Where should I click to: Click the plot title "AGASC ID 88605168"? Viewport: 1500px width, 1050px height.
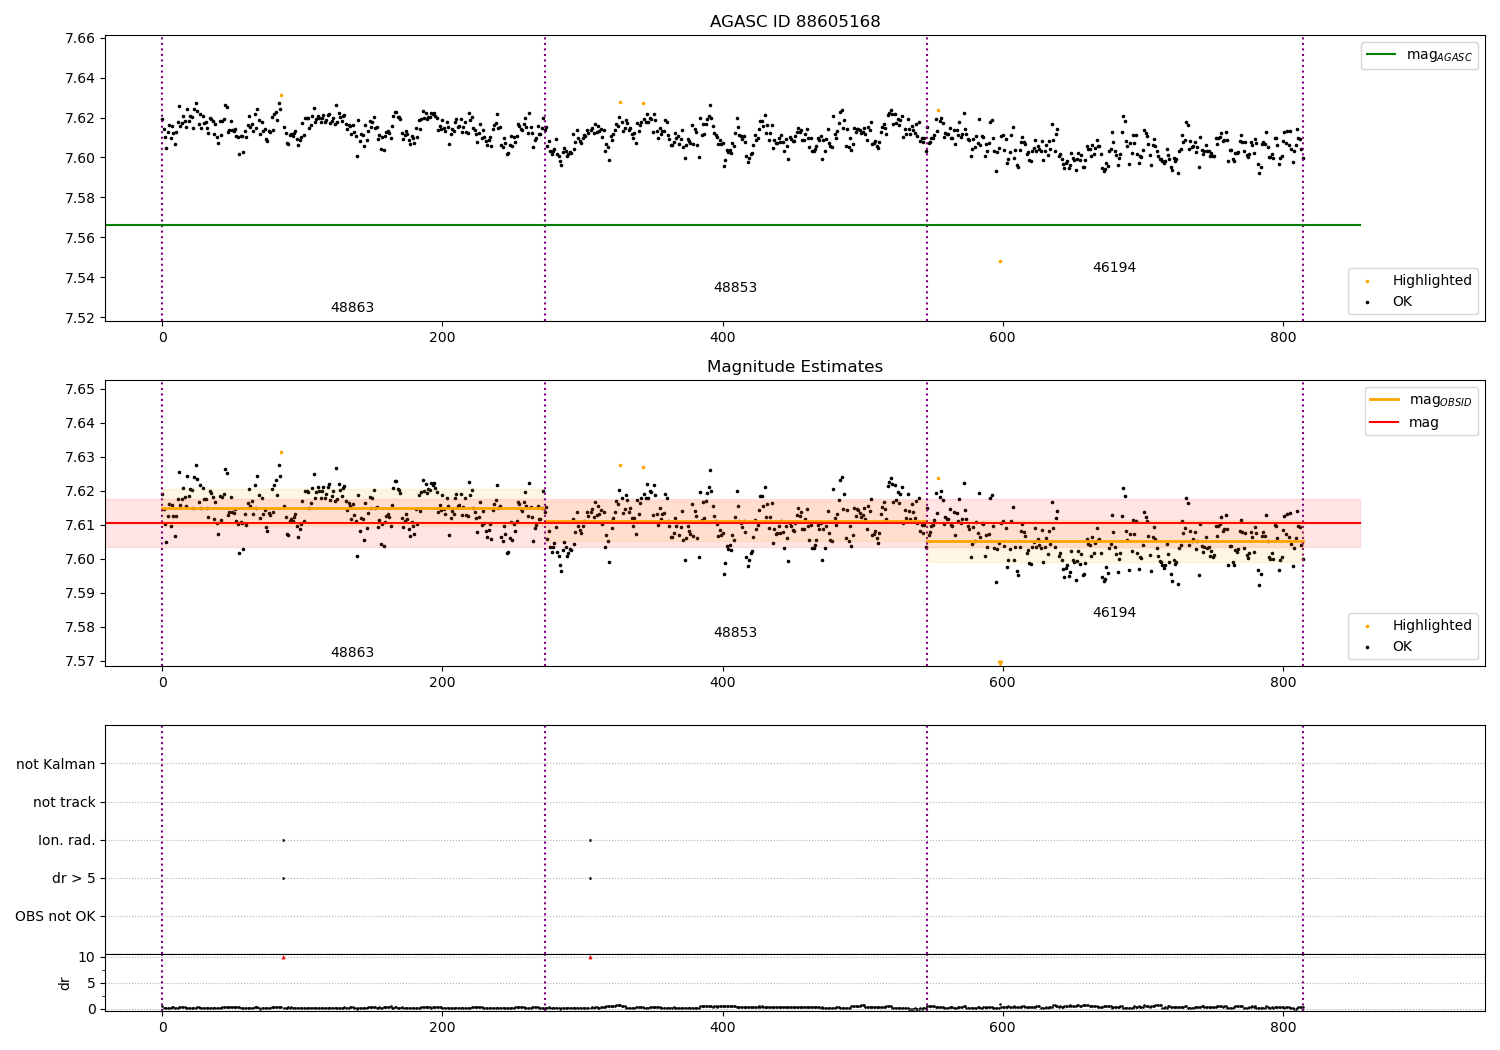point(795,22)
